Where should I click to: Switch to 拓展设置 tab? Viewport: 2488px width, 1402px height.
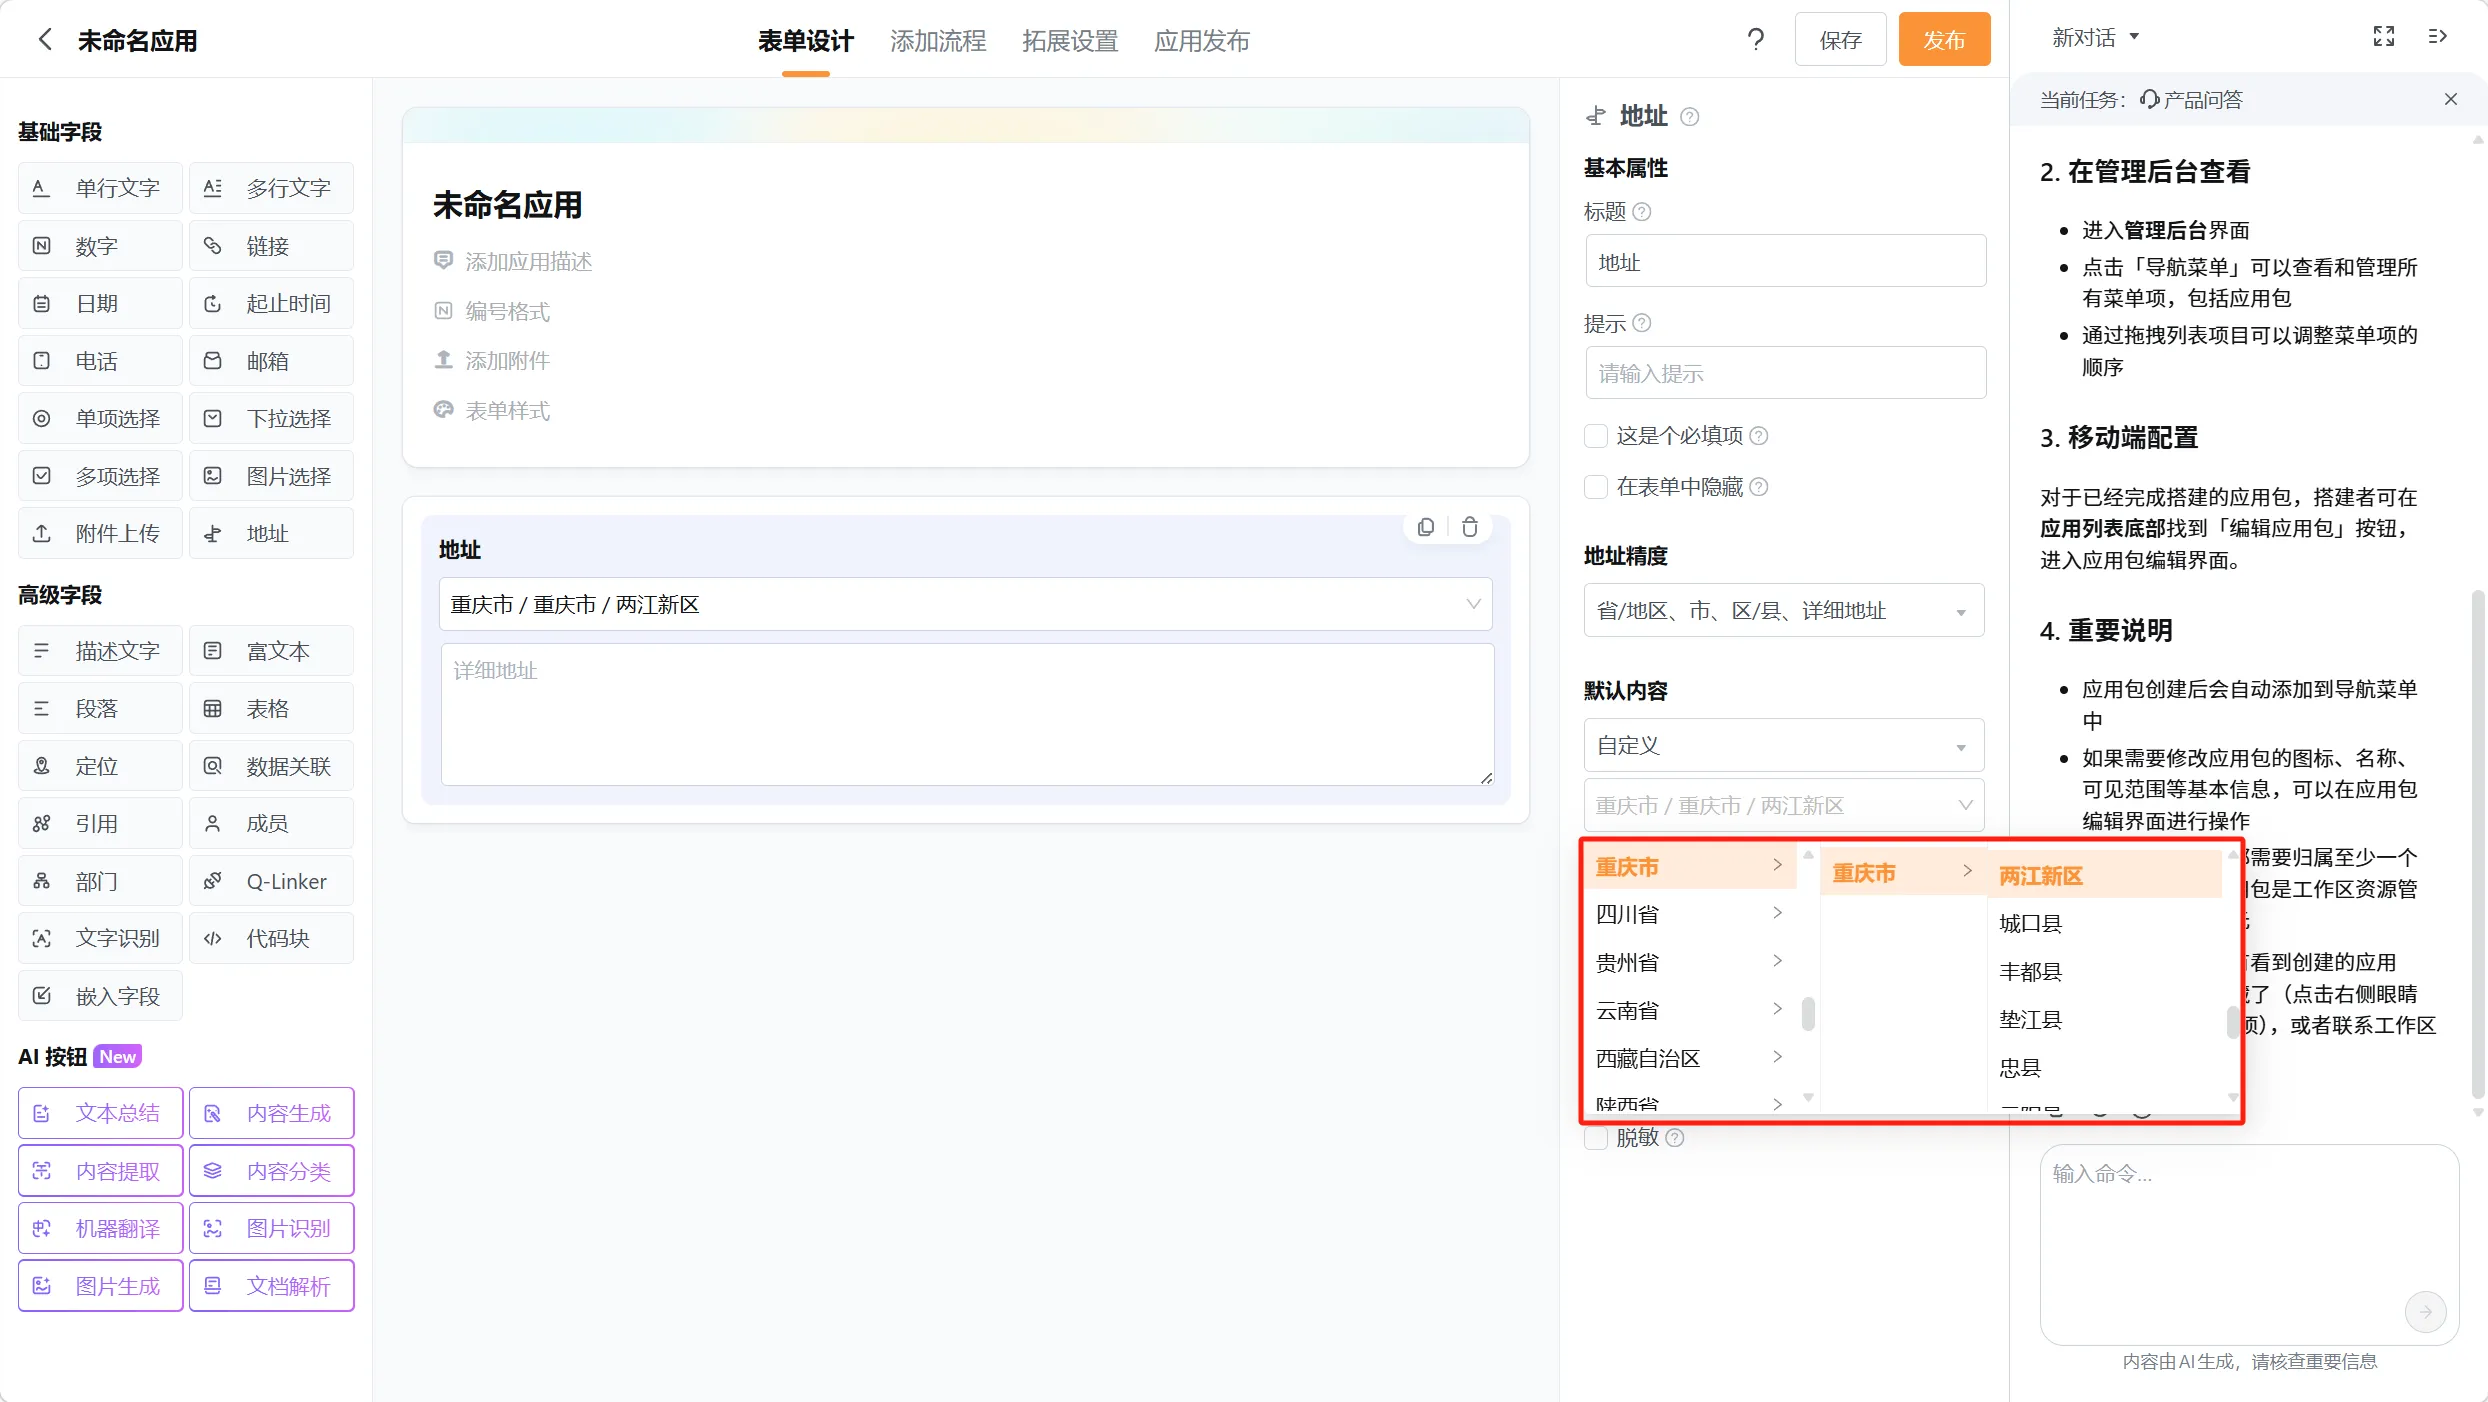(1070, 41)
